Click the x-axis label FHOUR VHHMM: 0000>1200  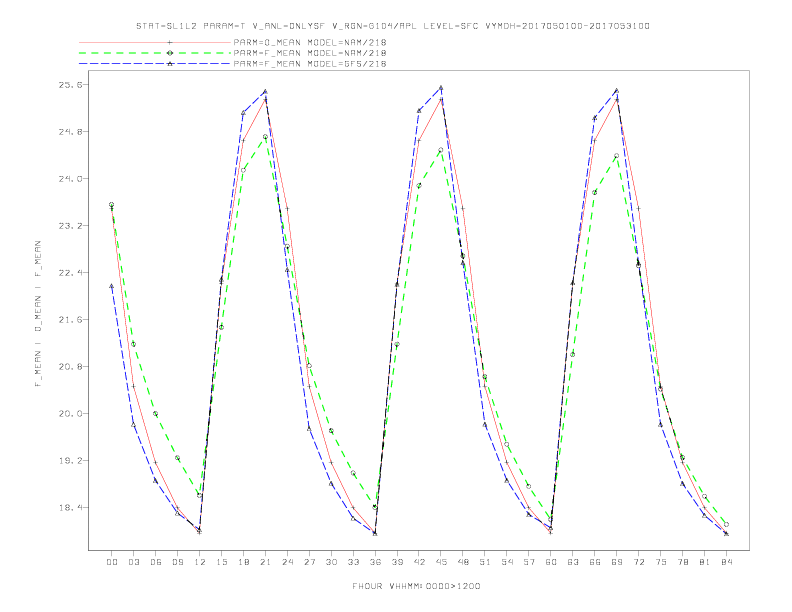point(416,586)
